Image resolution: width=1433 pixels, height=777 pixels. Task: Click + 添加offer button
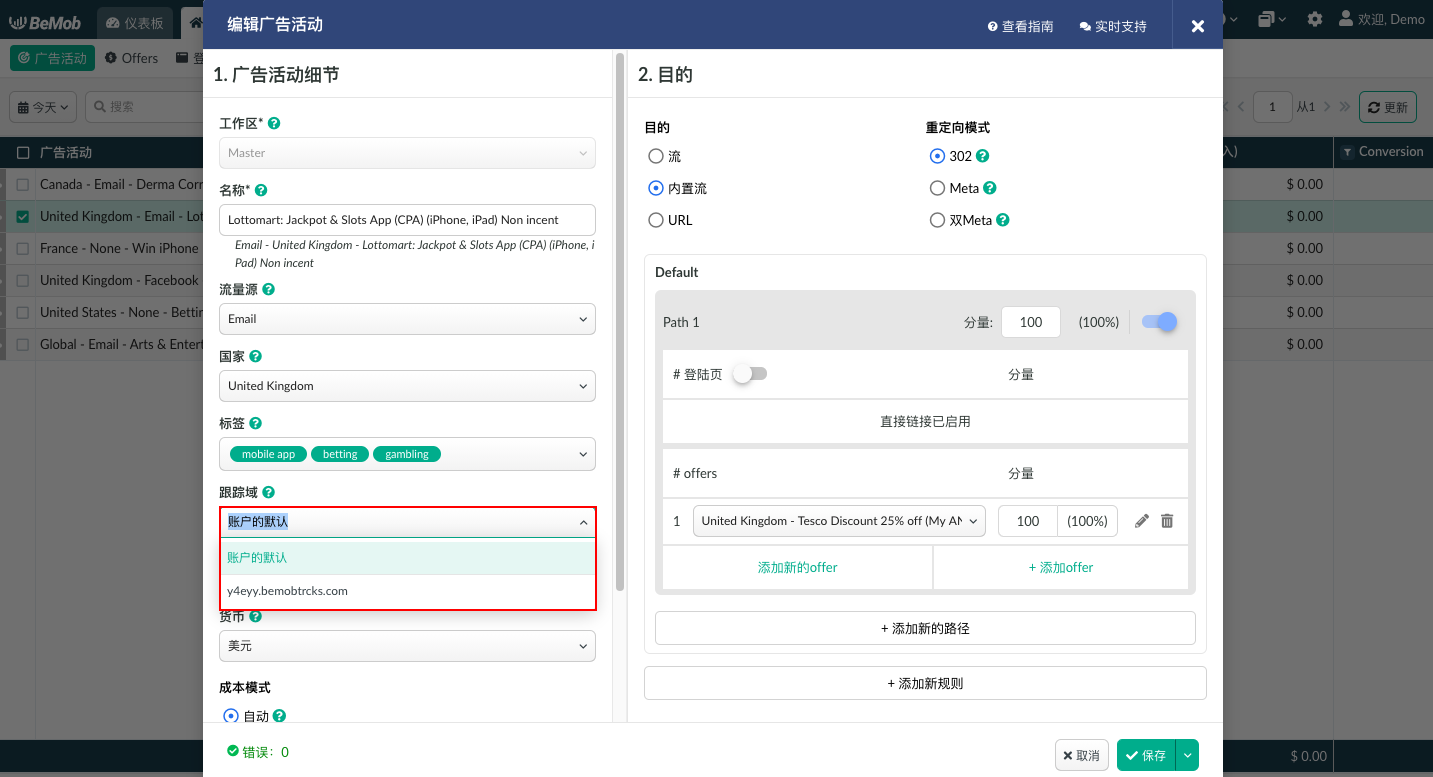(x=1061, y=567)
